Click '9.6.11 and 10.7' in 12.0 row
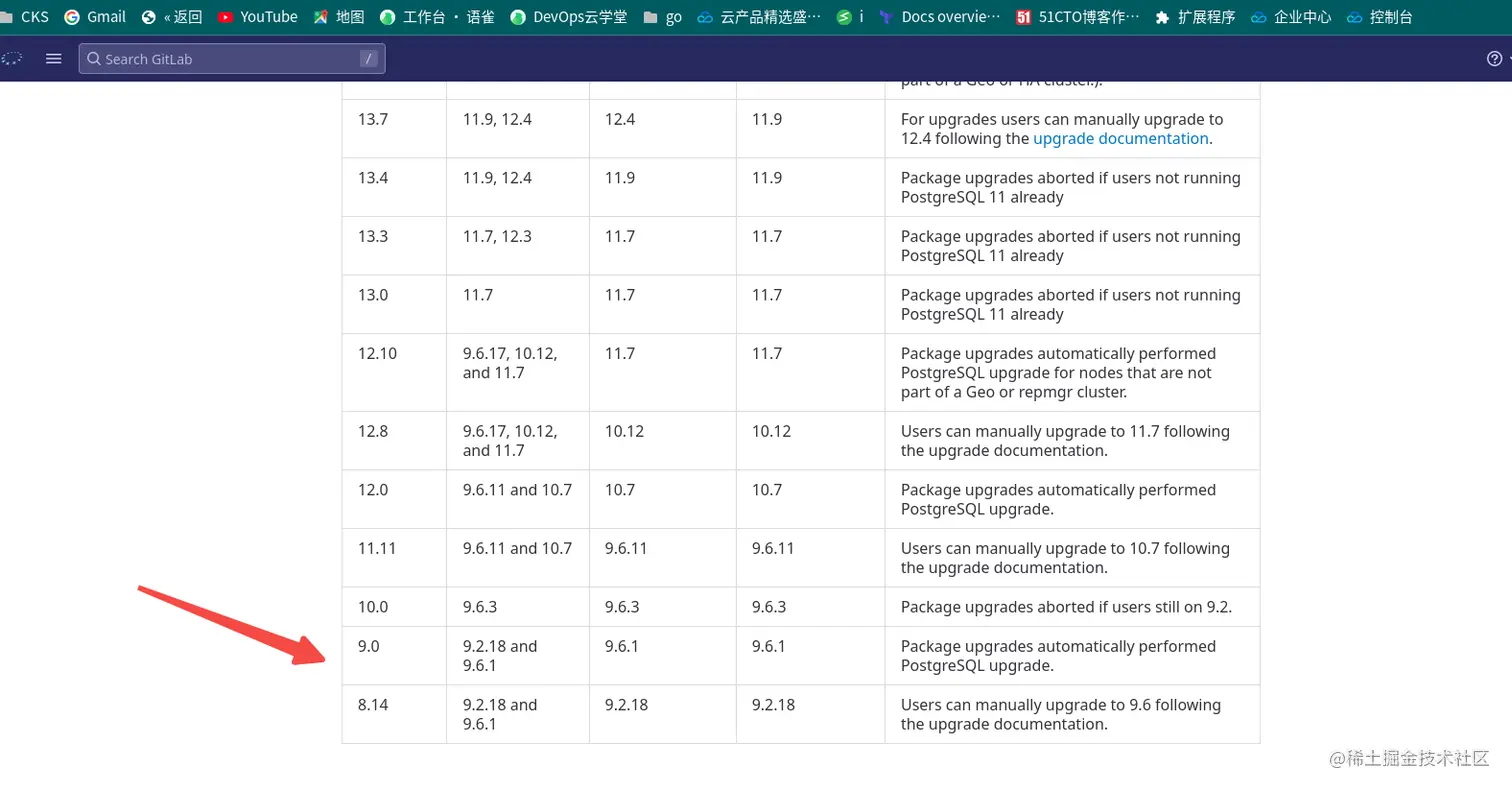Viewport: 1512px width, 791px height. [517, 490]
